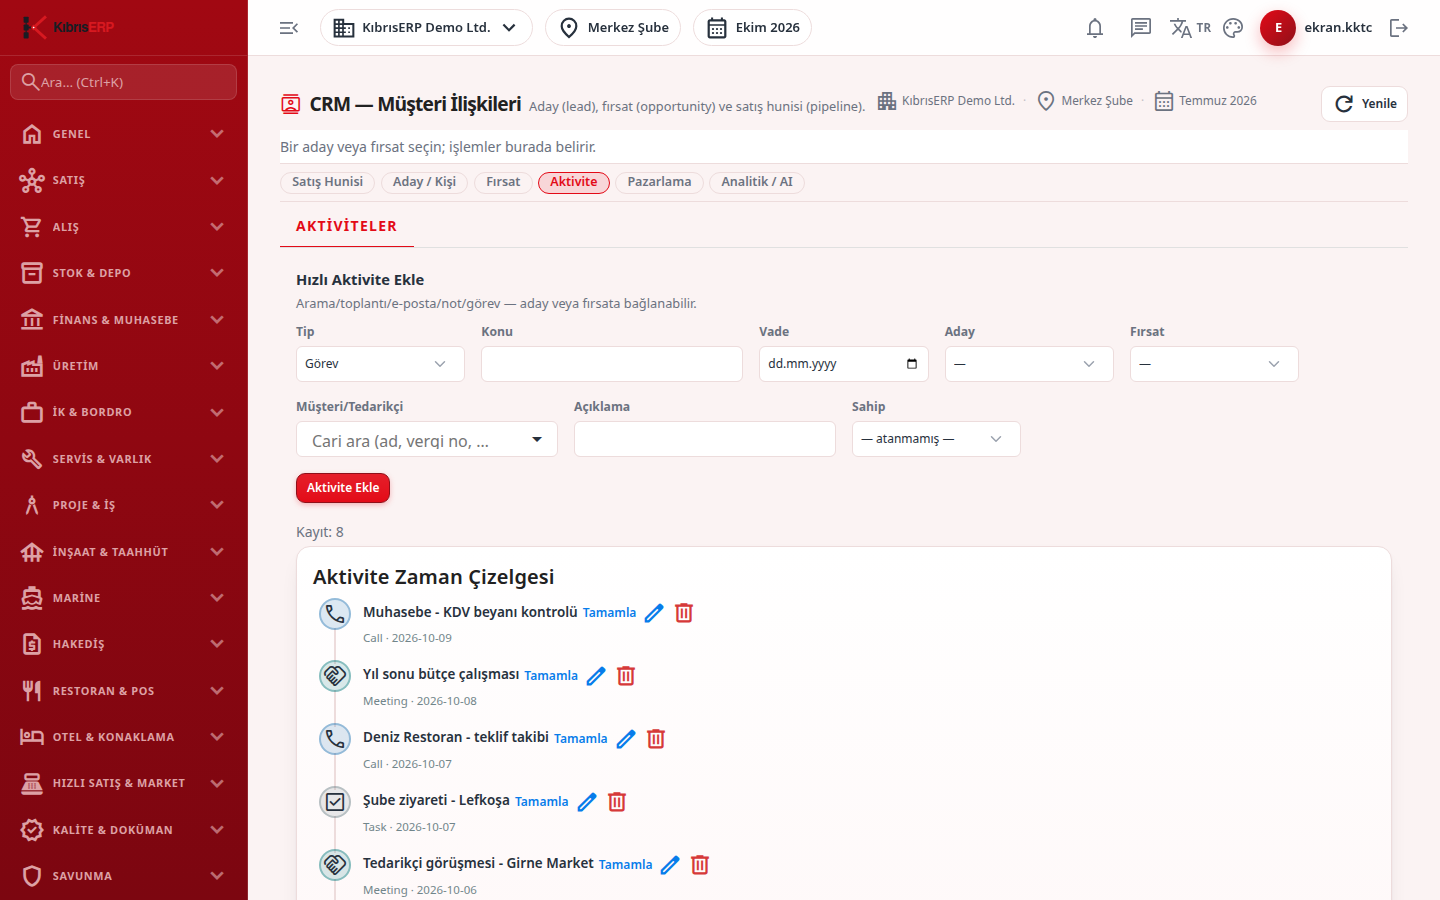Delete Tedarikçi görüşmesi - Girne Market activity
The width and height of the screenshot is (1440, 900).
700,865
